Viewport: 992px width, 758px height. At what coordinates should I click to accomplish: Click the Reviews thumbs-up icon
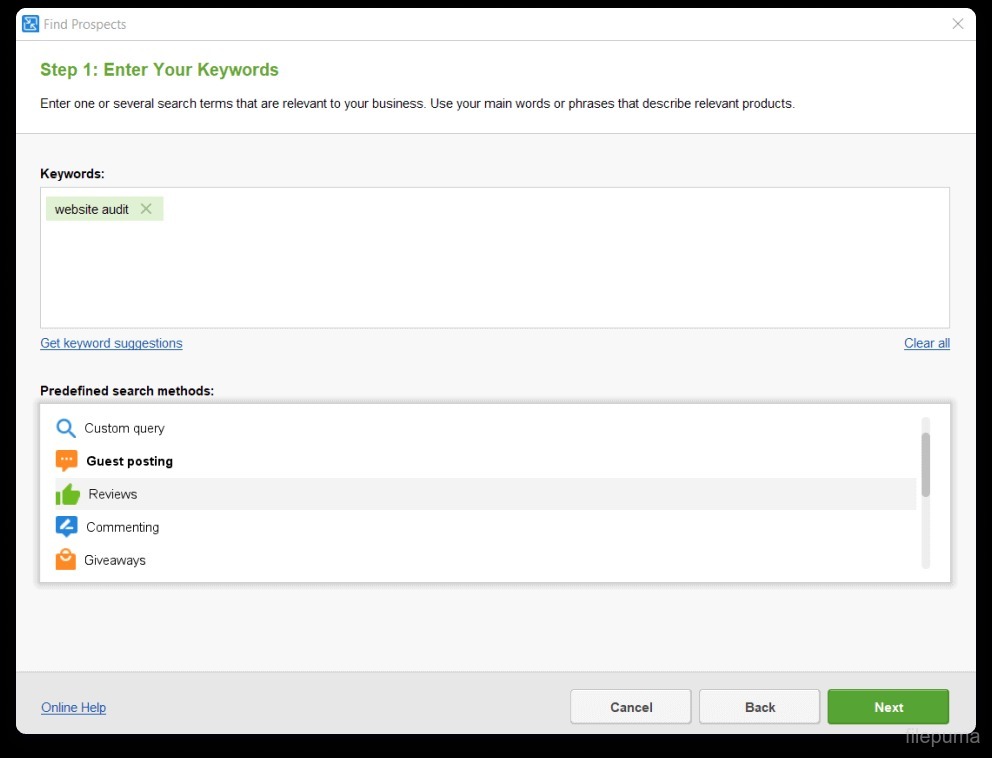pos(67,494)
